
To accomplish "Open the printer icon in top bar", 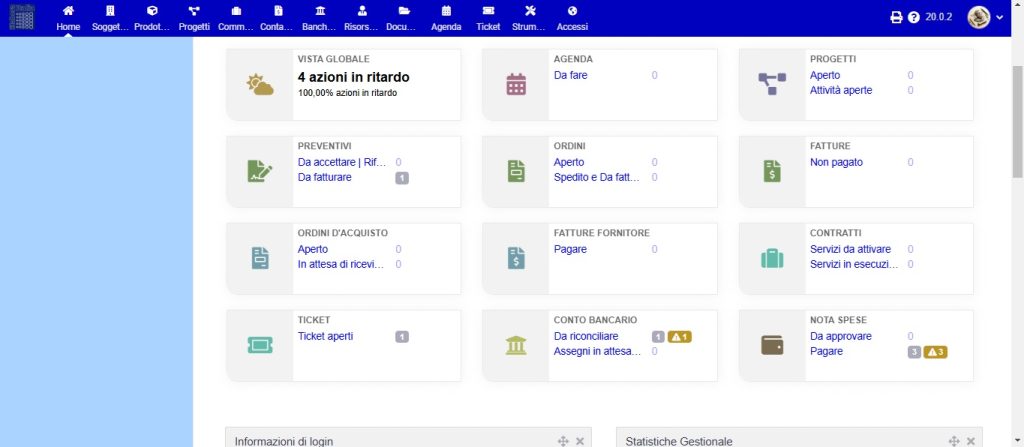I will coord(896,18).
